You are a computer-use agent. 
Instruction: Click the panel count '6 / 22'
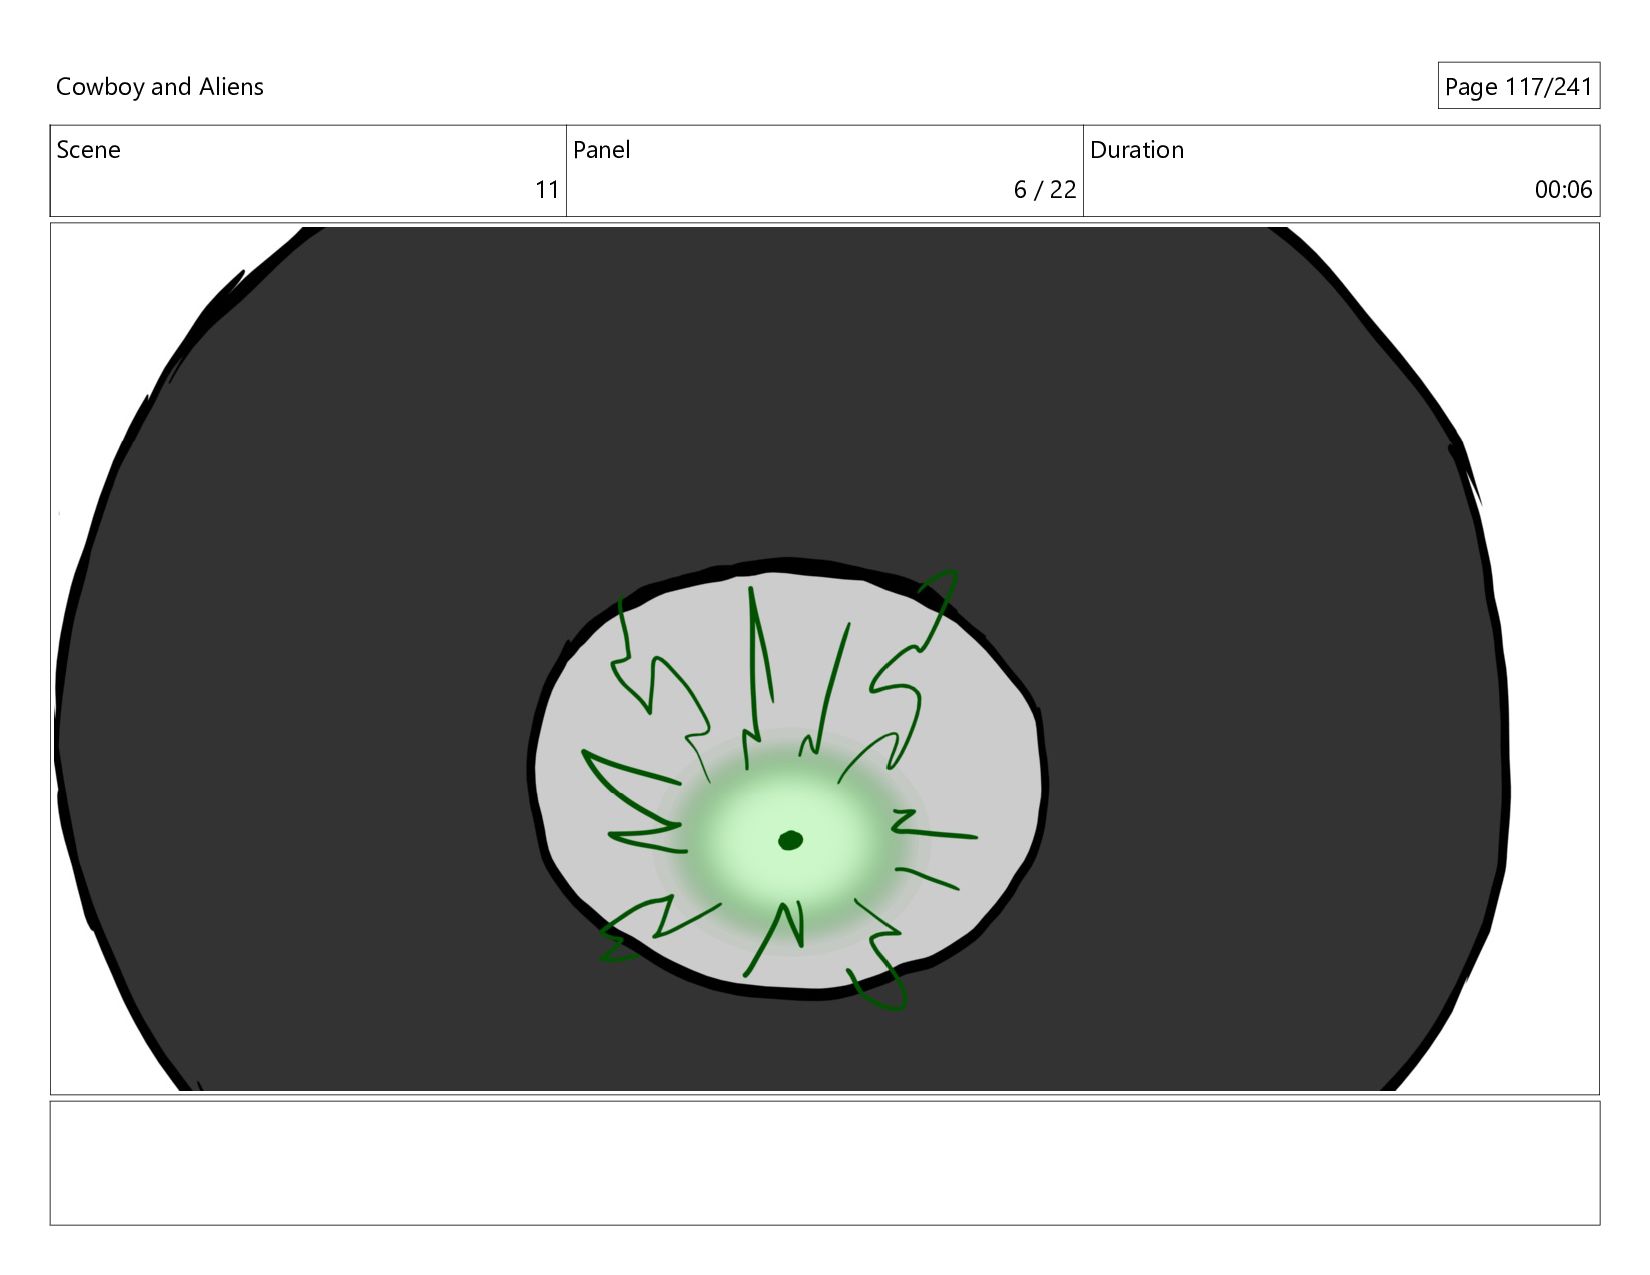click(x=1045, y=190)
